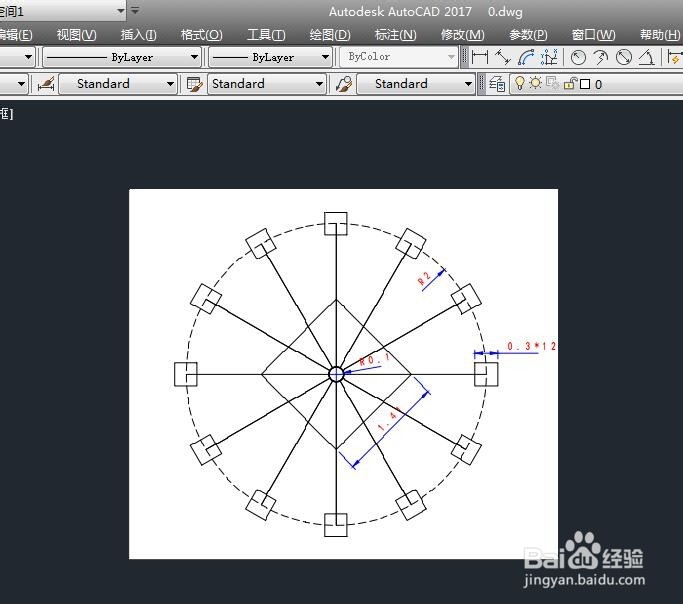Open the Dimension Style manager icon
The image size is (683, 604).
coord(46,84)
